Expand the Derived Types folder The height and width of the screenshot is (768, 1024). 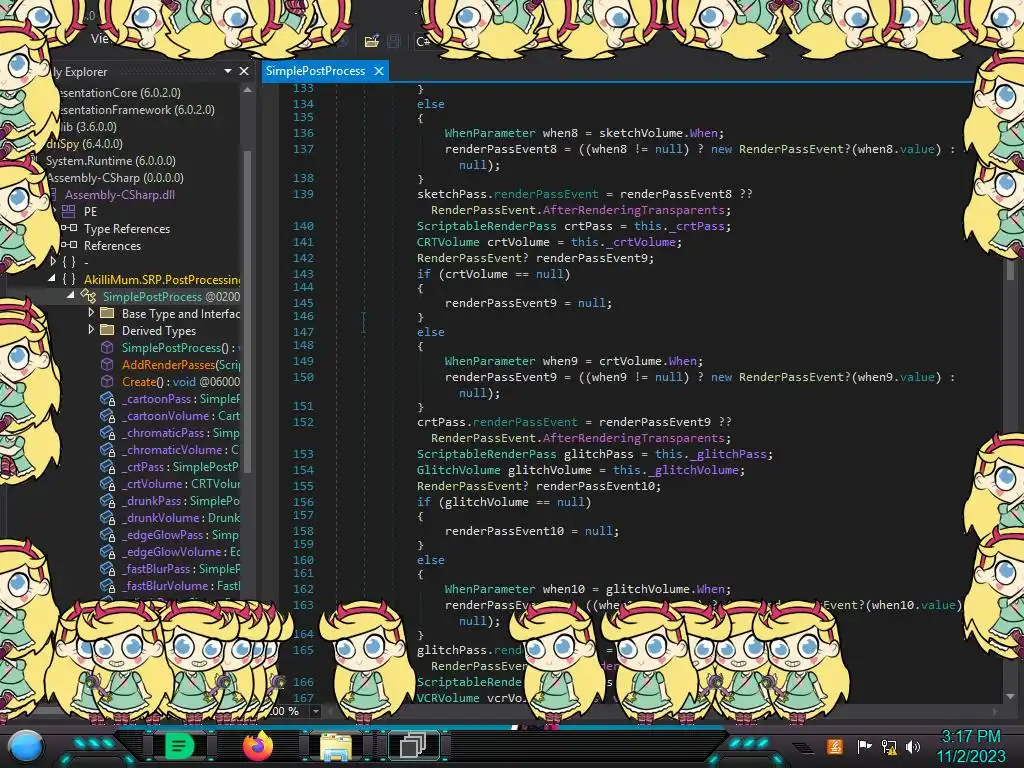pyautogui.click(x=91, y=330)
